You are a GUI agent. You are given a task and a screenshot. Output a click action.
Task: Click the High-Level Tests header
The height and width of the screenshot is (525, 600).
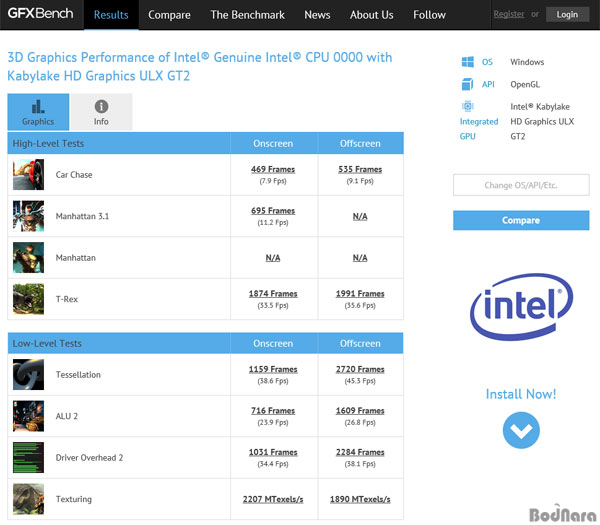(48, 143)
